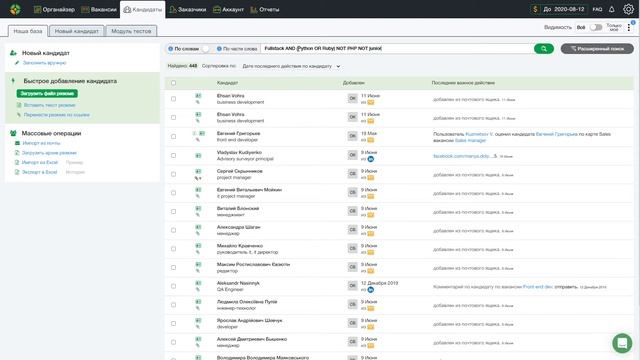This screenshot has width=640, height=360.
Task: Click the green resume file upload button
Action: pos(47,93)
